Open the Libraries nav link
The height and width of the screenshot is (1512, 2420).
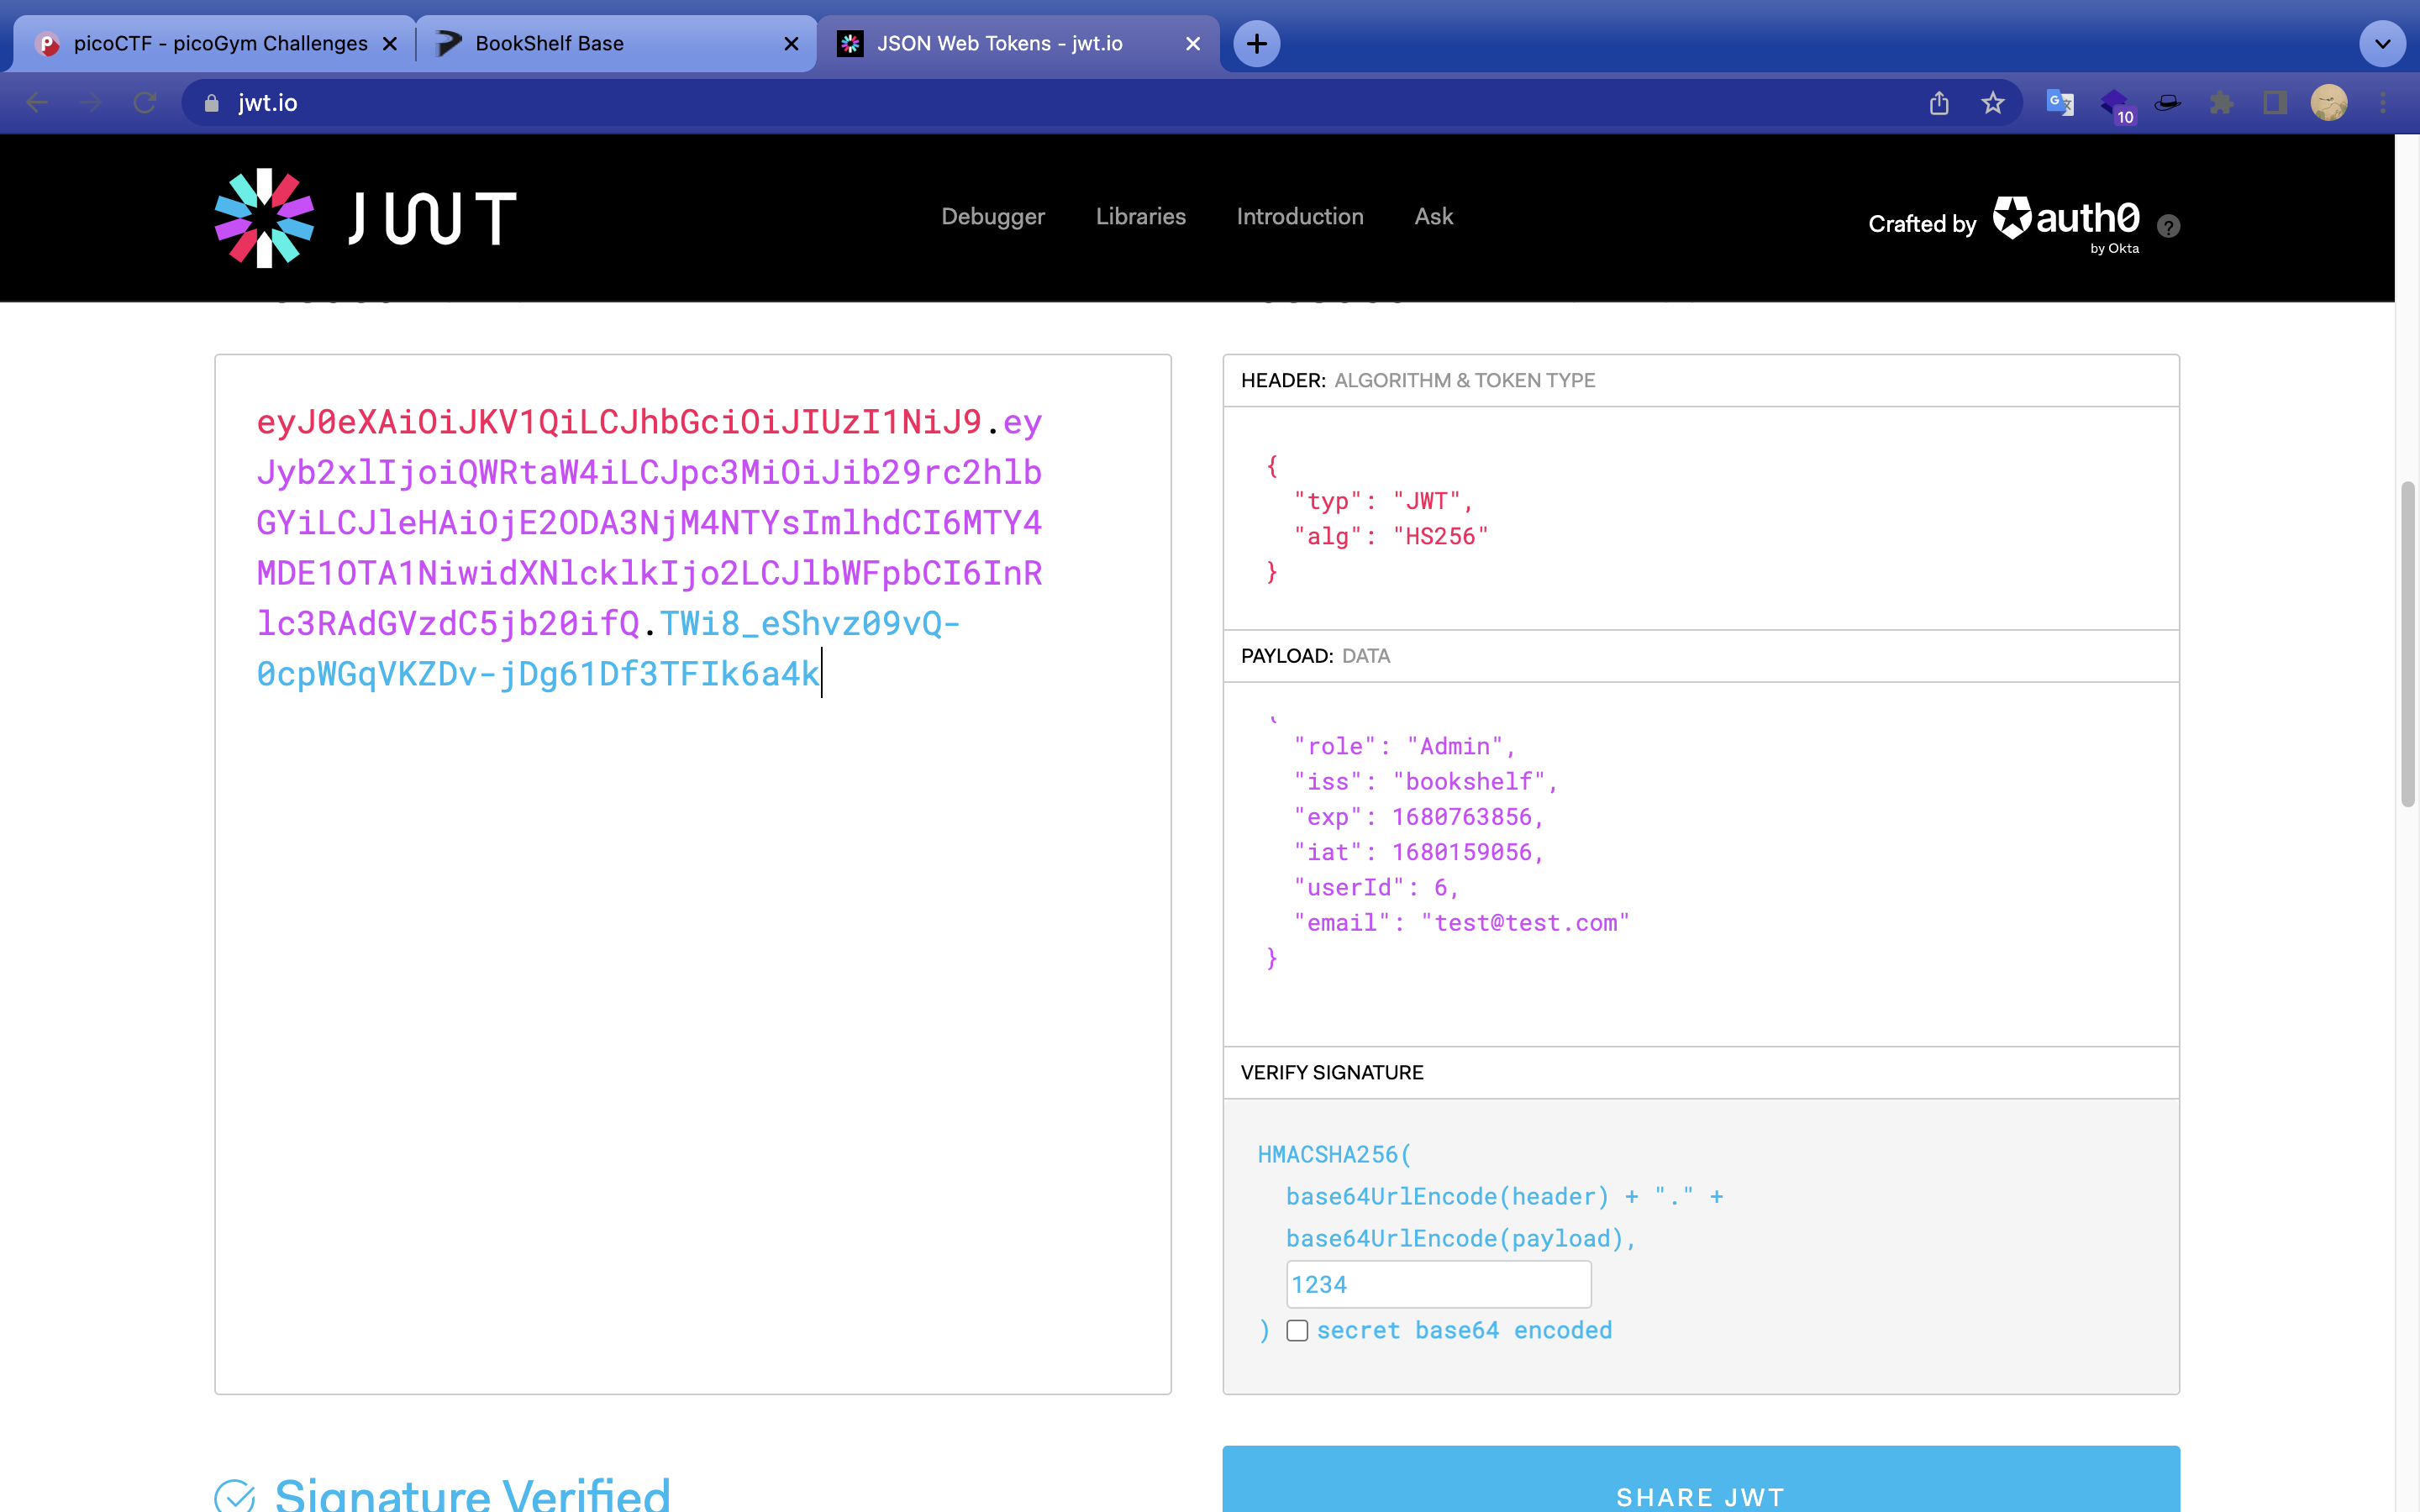tap(1140, 216)
